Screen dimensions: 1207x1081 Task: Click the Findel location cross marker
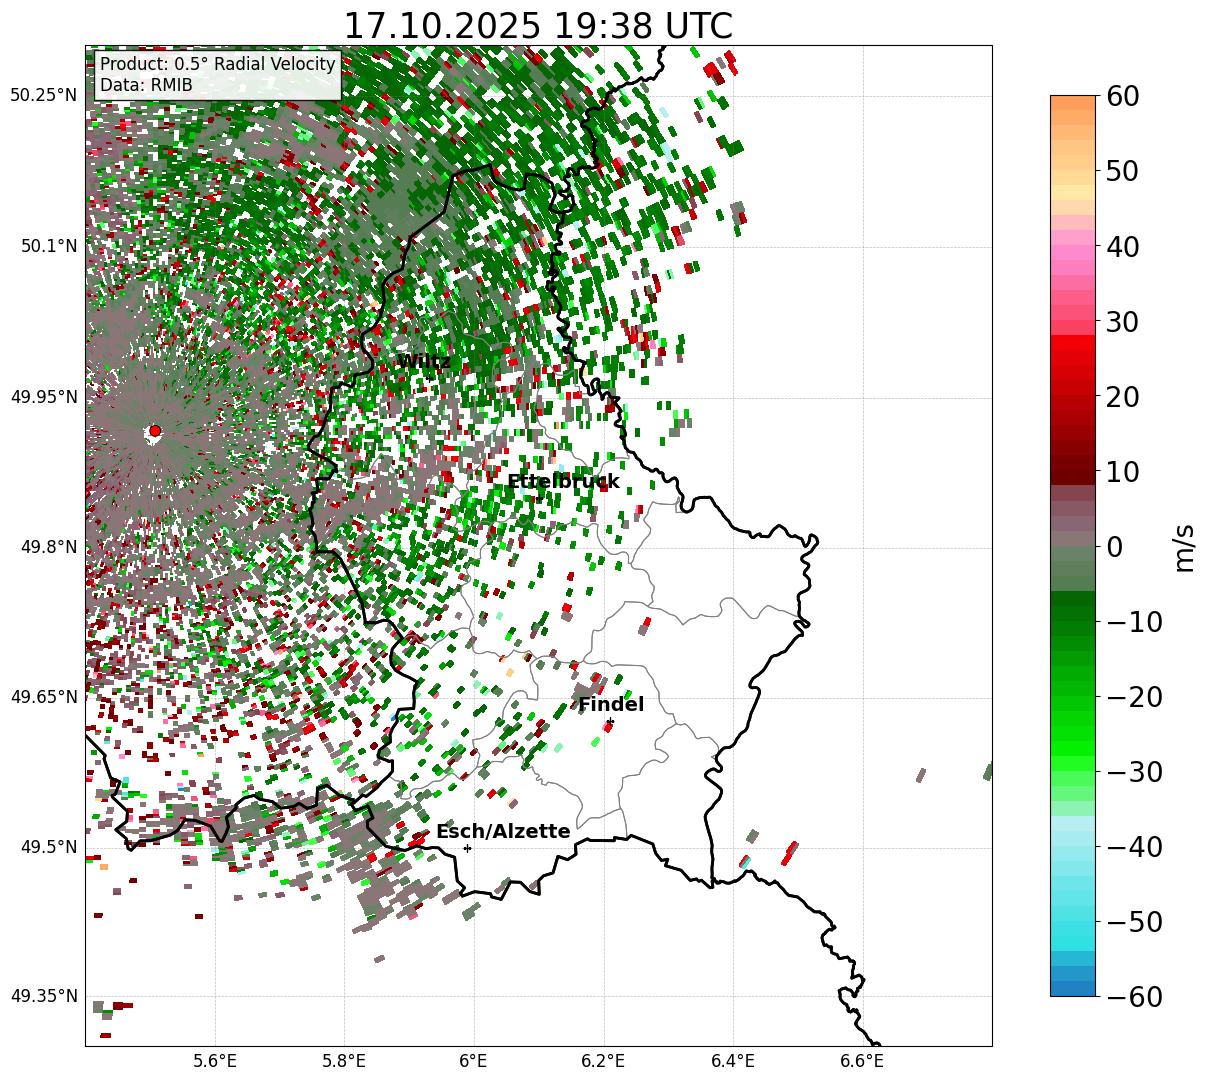tap(610, 721)
